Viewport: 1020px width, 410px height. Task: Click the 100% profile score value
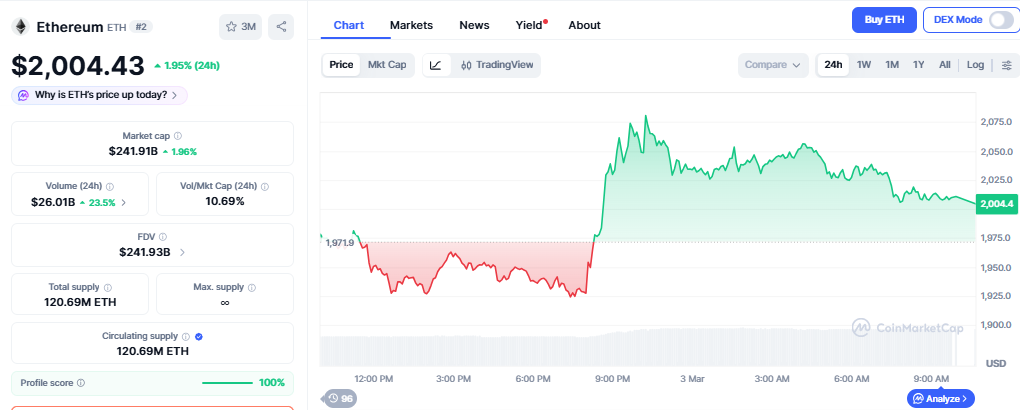click(273, 383)
